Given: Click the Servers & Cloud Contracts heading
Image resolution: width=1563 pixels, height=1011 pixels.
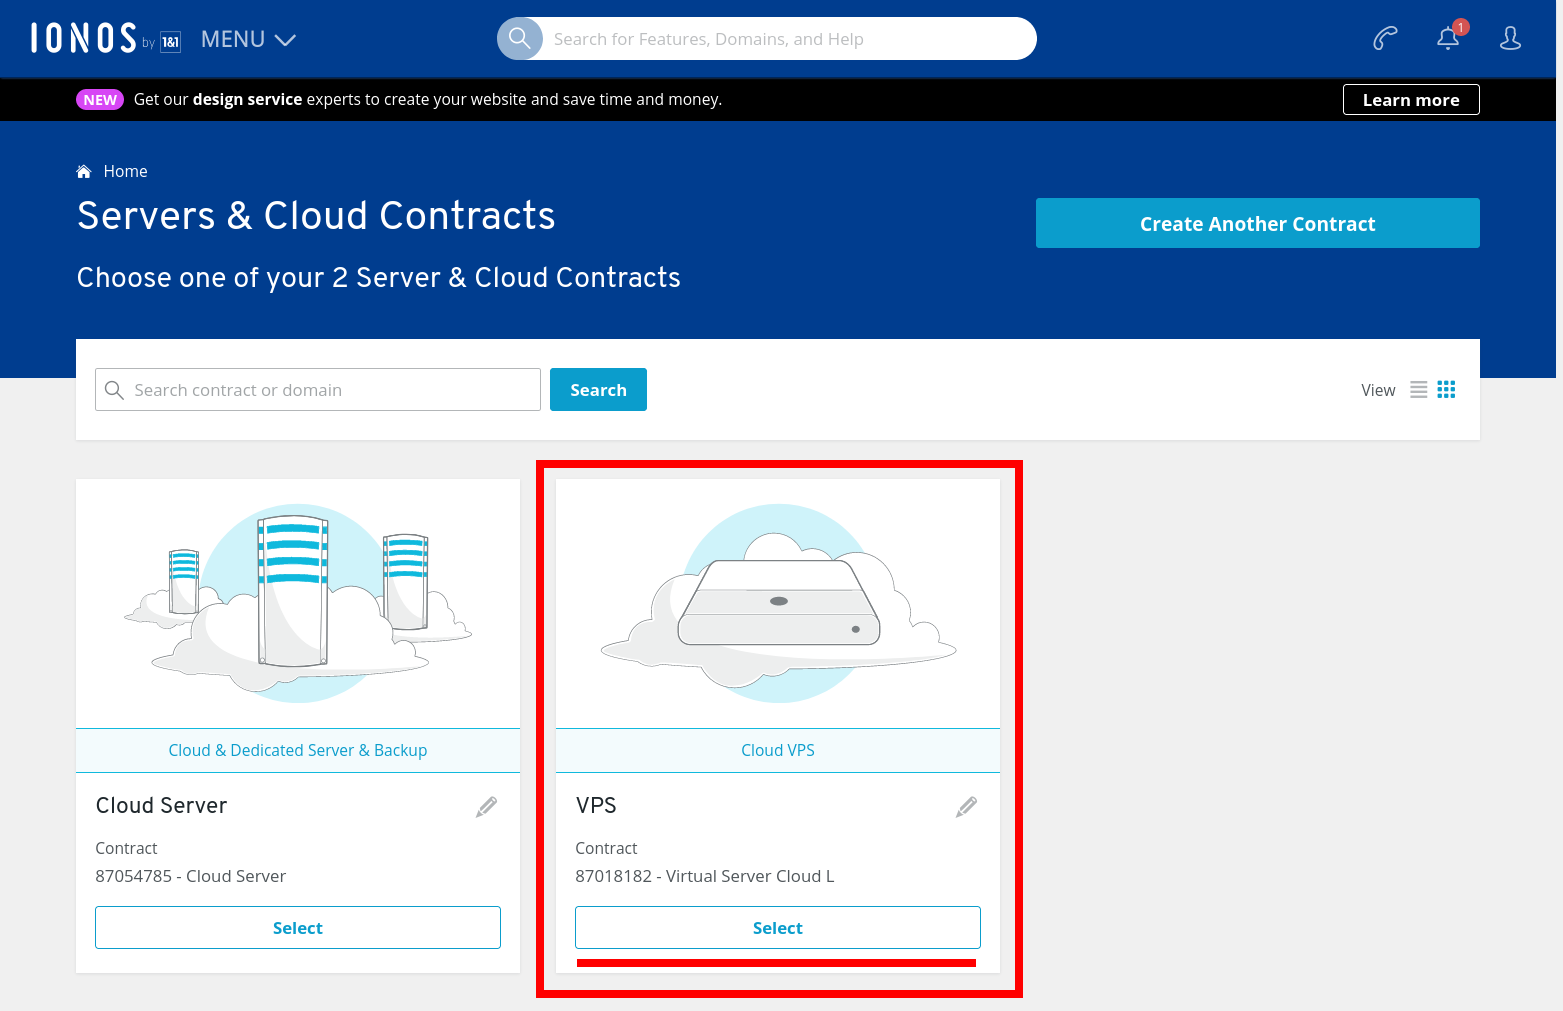Looking at the screenshot, I should tap(316, 216).
